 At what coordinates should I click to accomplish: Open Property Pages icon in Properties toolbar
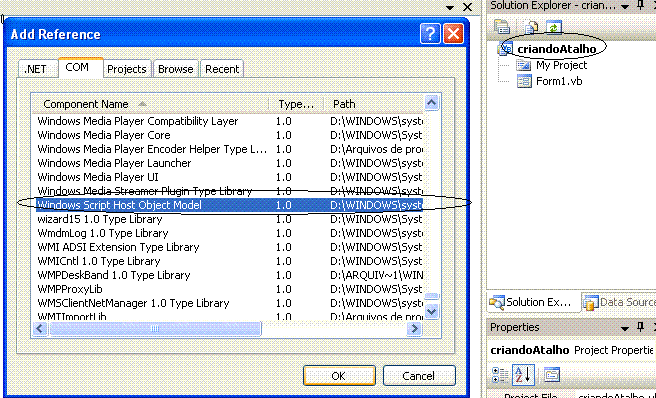(x=552, y=375)
